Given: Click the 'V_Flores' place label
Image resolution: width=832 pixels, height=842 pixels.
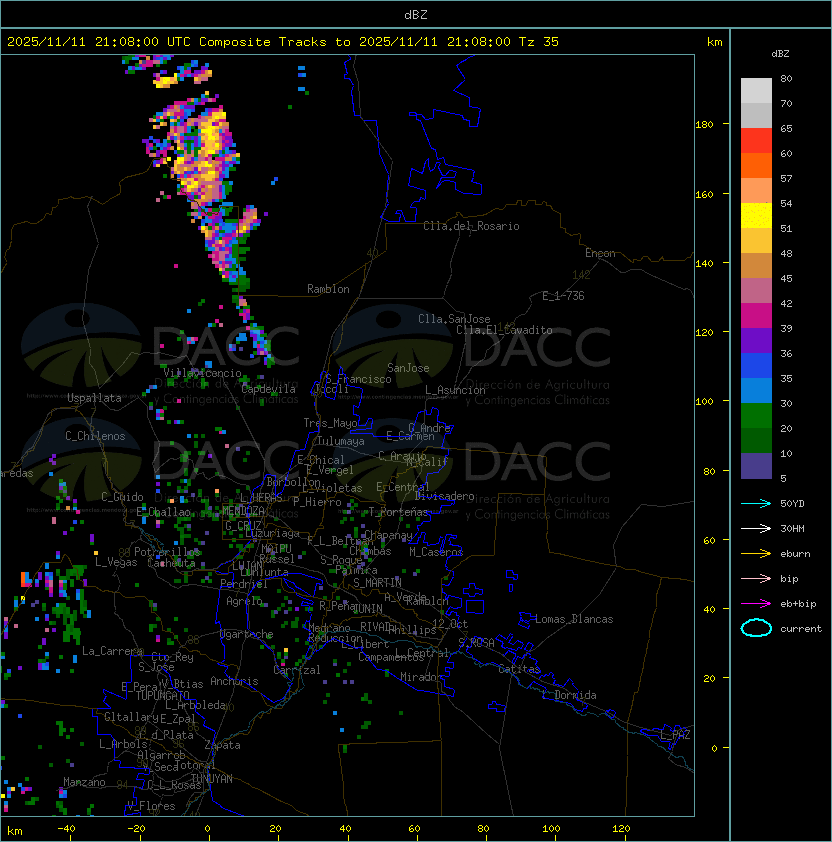Looking at the screenshot, I should point(151,806).
